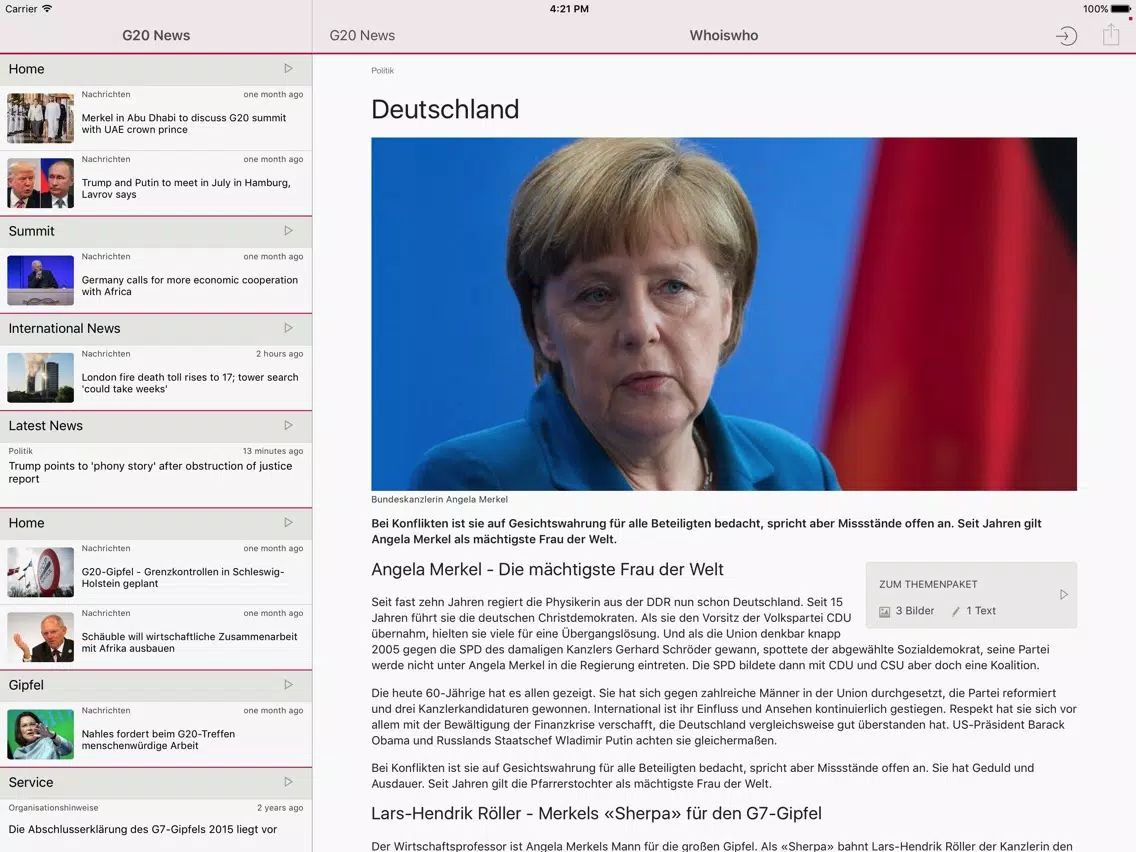Expand the Summit section arrow
Image resolution: width=1136 pixels, height=852 pixels.
[x=288, y=231]
